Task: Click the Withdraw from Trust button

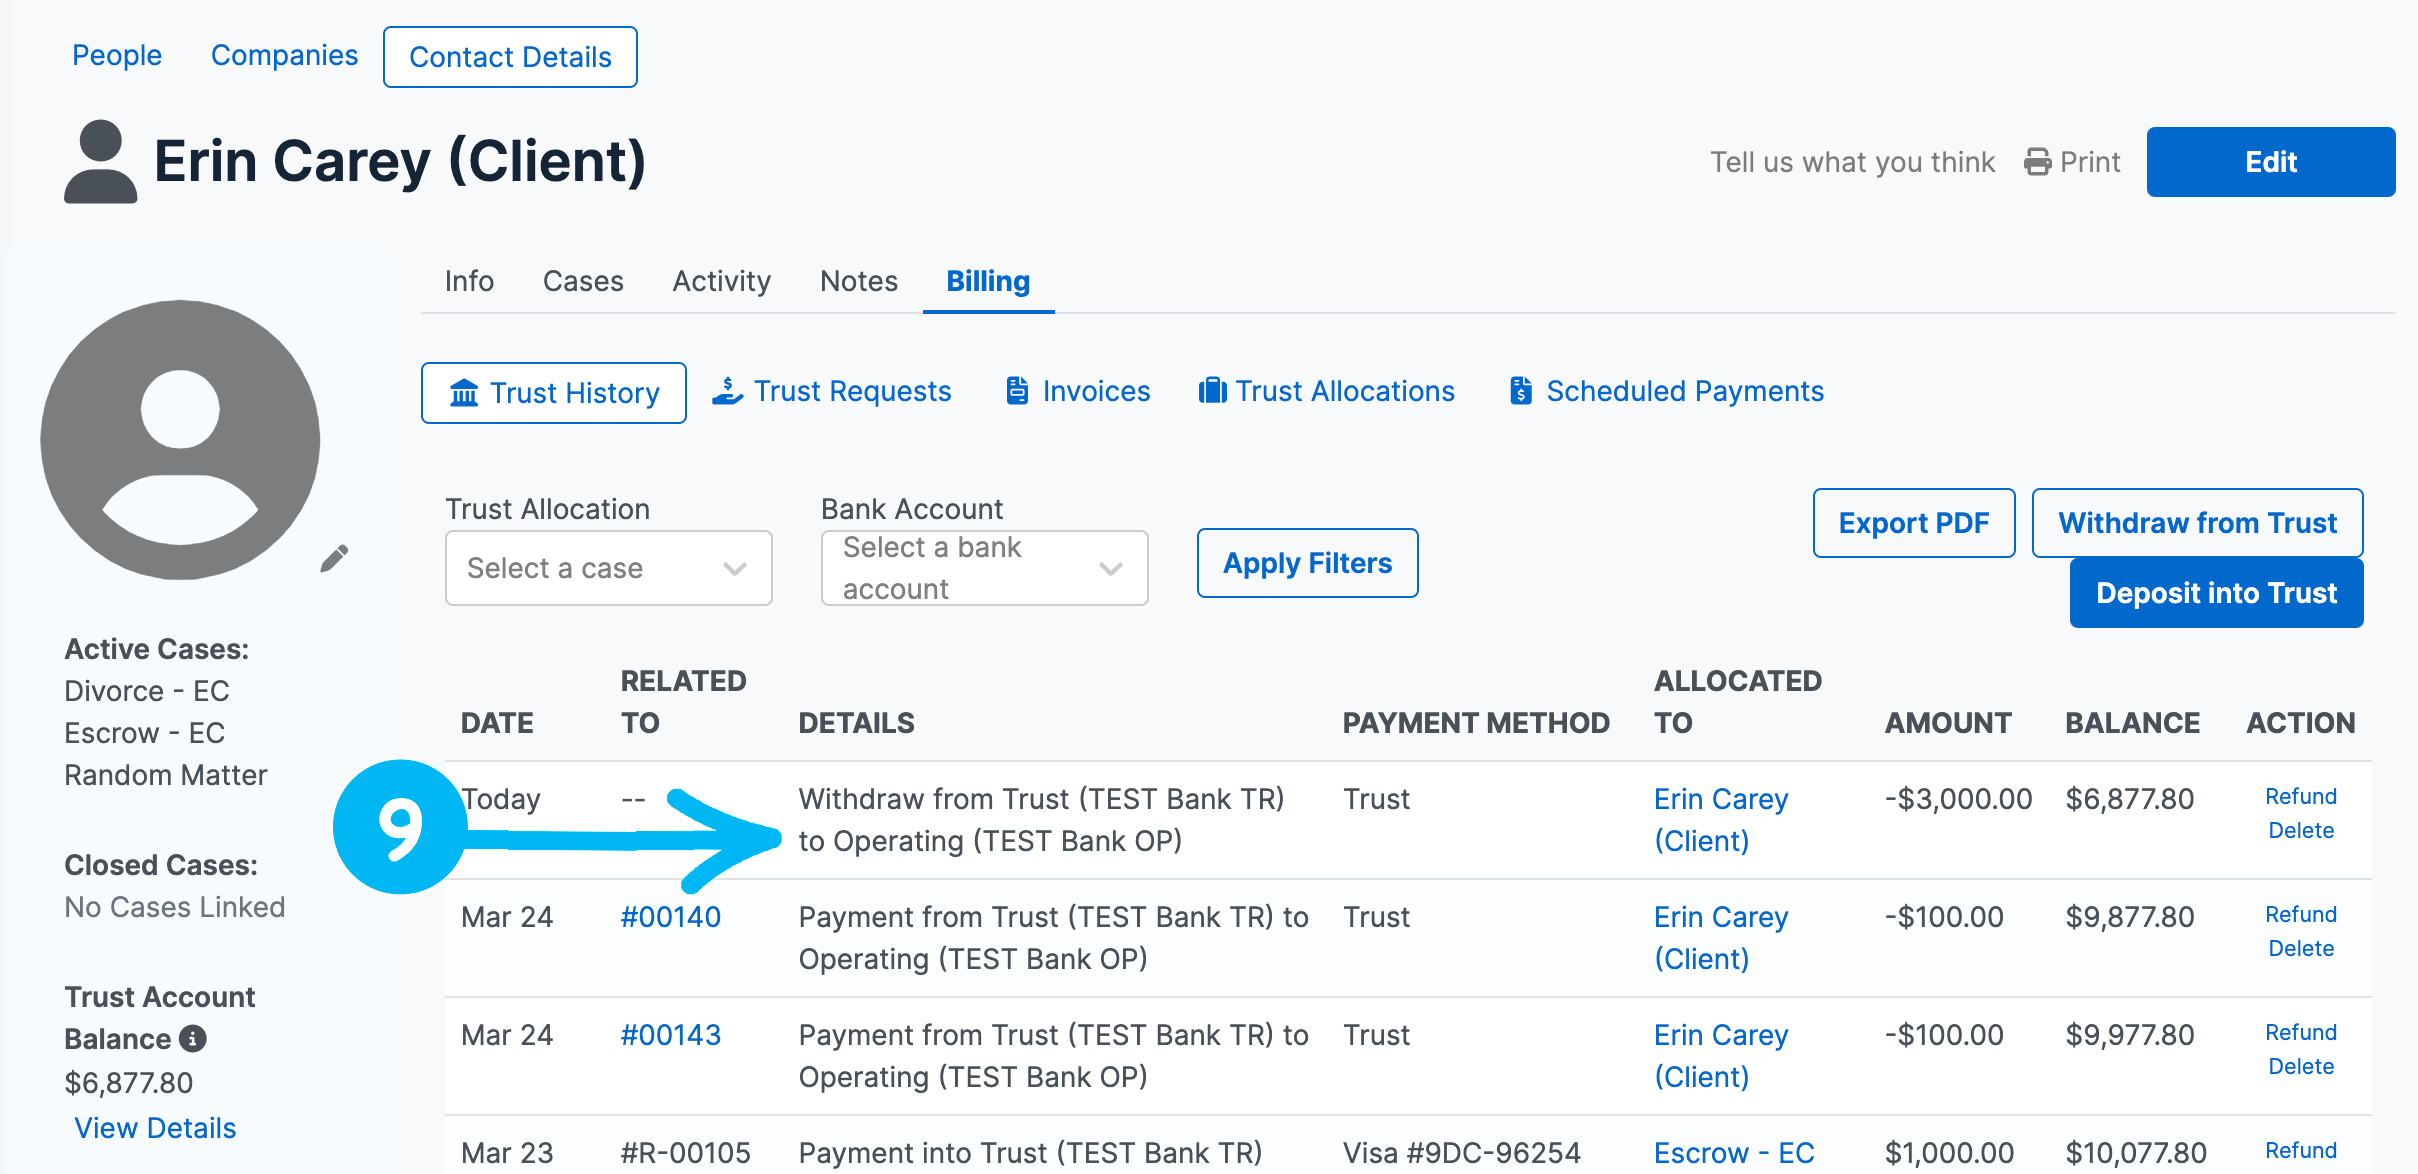Action: [x=2197, y=522]
